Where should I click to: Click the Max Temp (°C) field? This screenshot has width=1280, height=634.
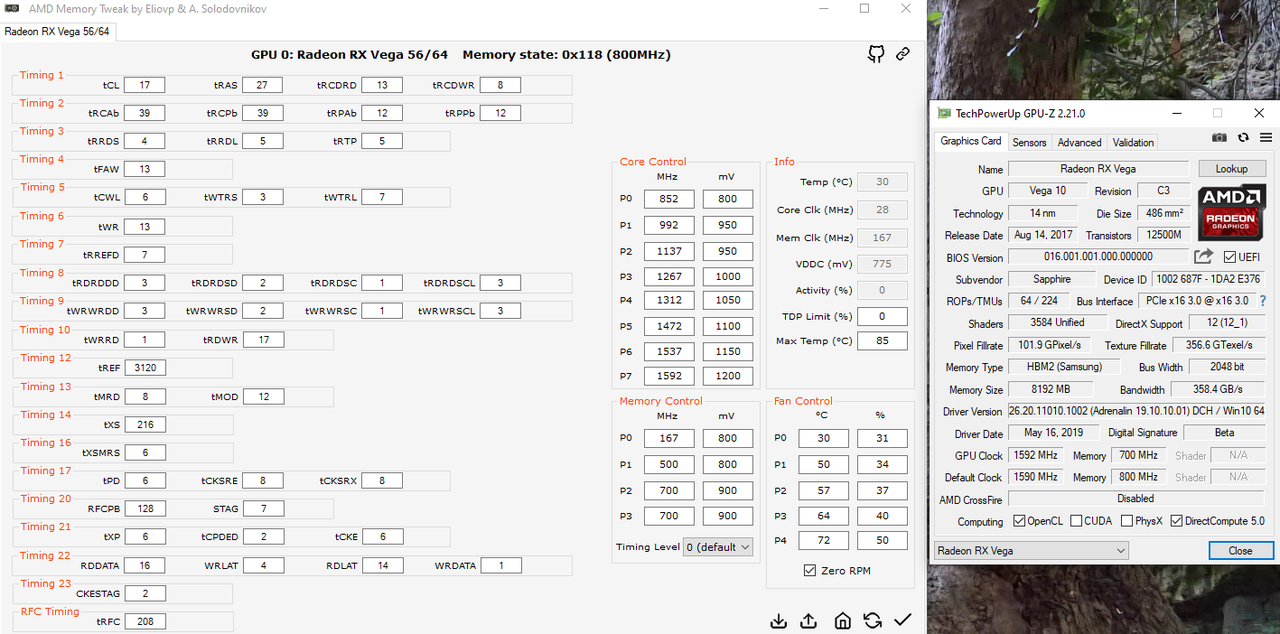(882, 341)
